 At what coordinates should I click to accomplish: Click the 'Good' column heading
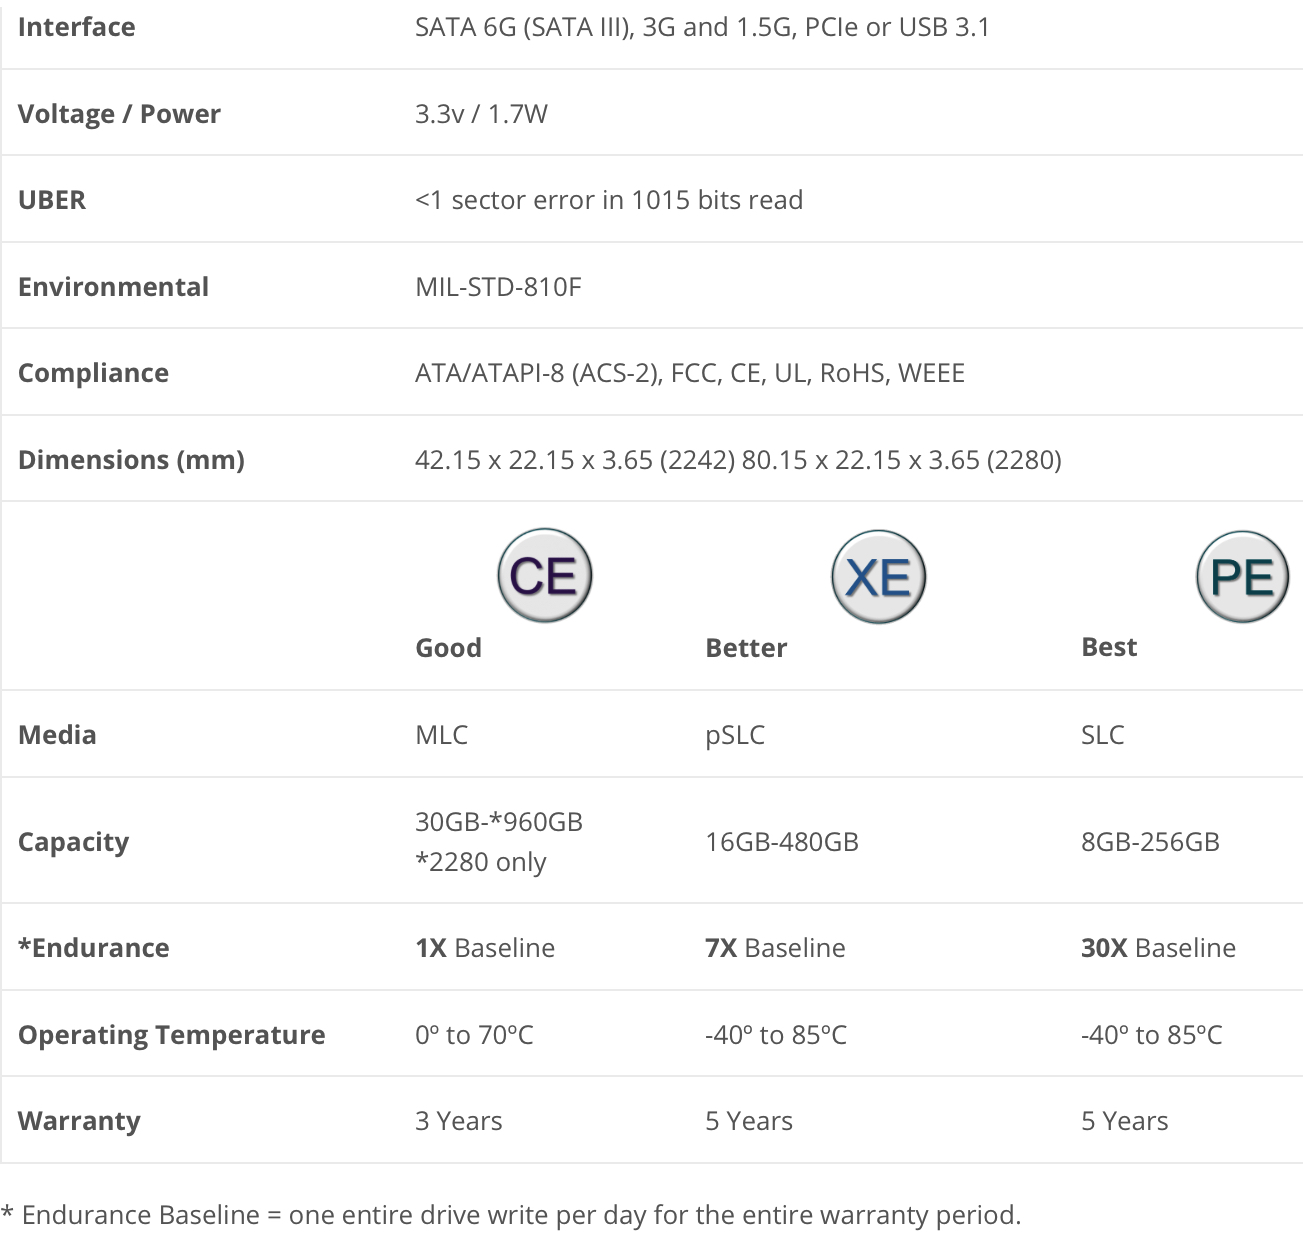[x=448, y=648]
